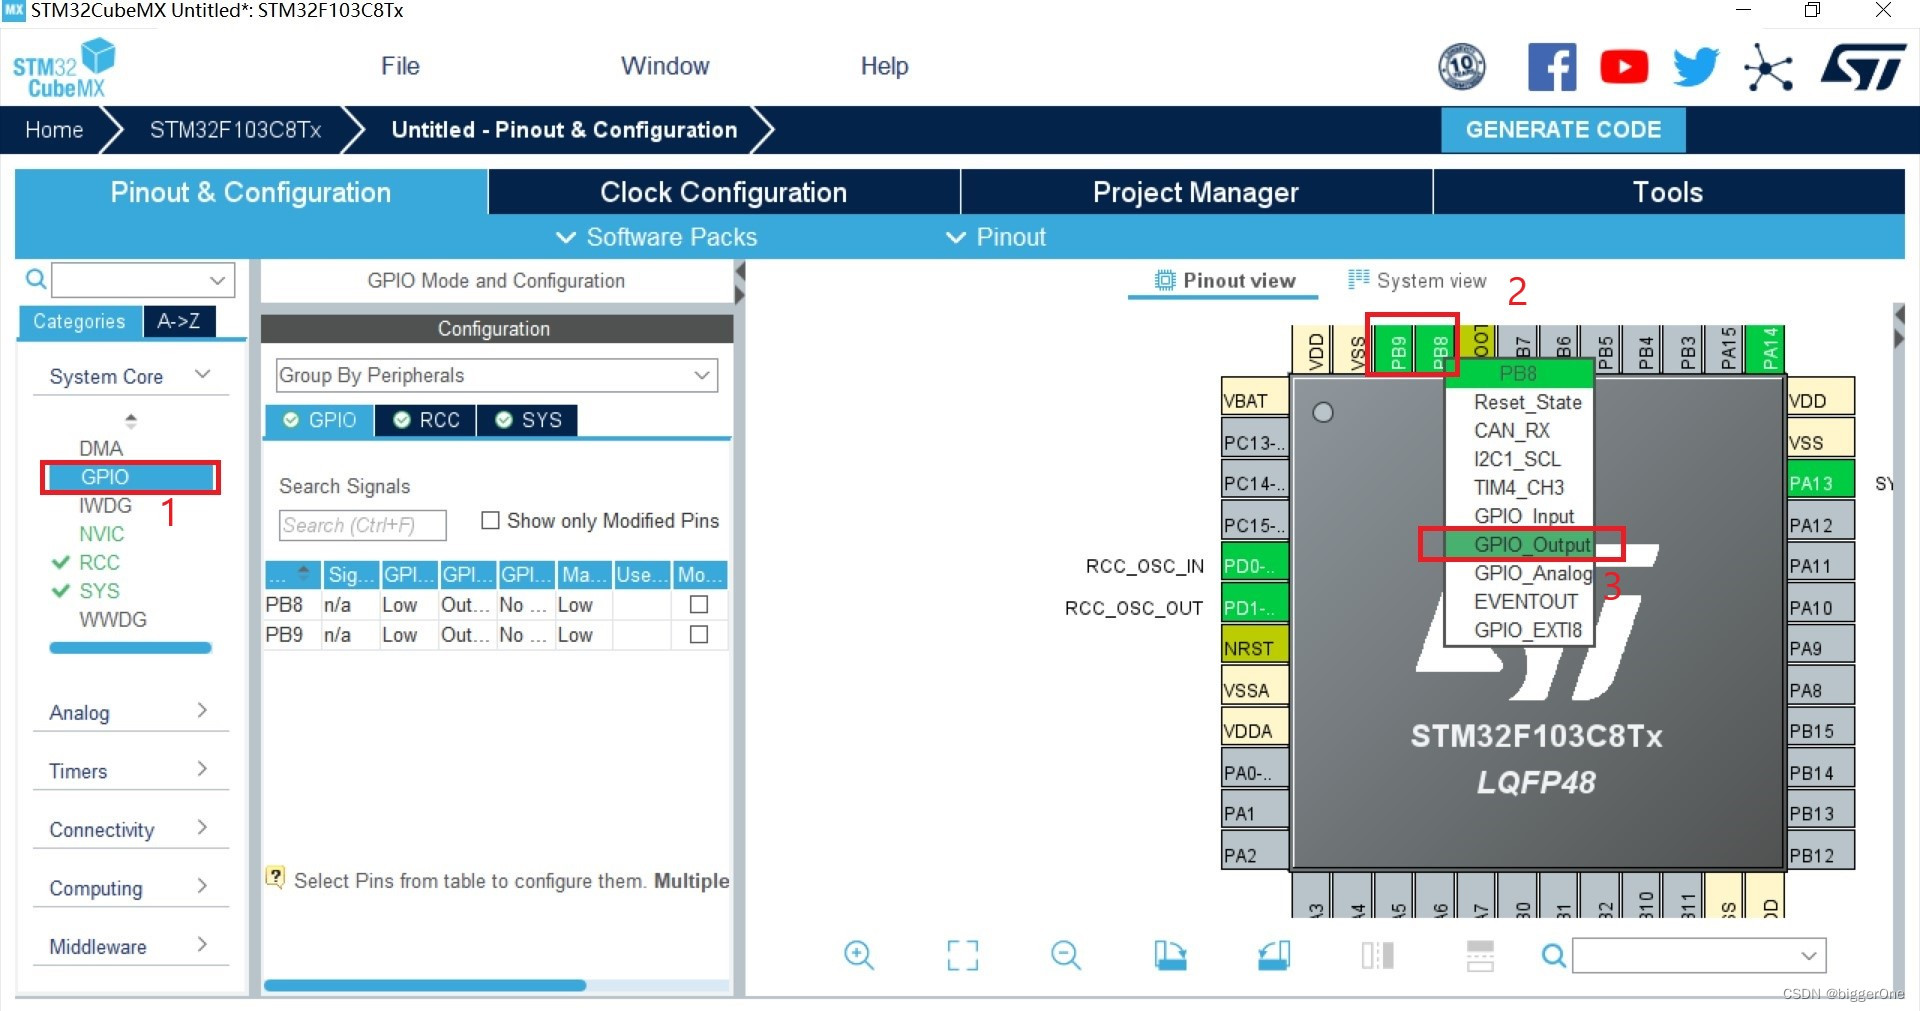The image size is (1920, 1011).
Task: Choose GPIO_Input from PB8 pin menu
Action: (x=1521, y=516)
